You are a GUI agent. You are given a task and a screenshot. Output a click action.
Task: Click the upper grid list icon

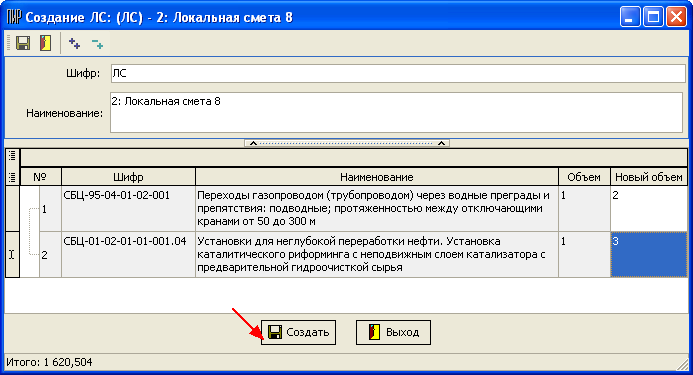point(12,156)
